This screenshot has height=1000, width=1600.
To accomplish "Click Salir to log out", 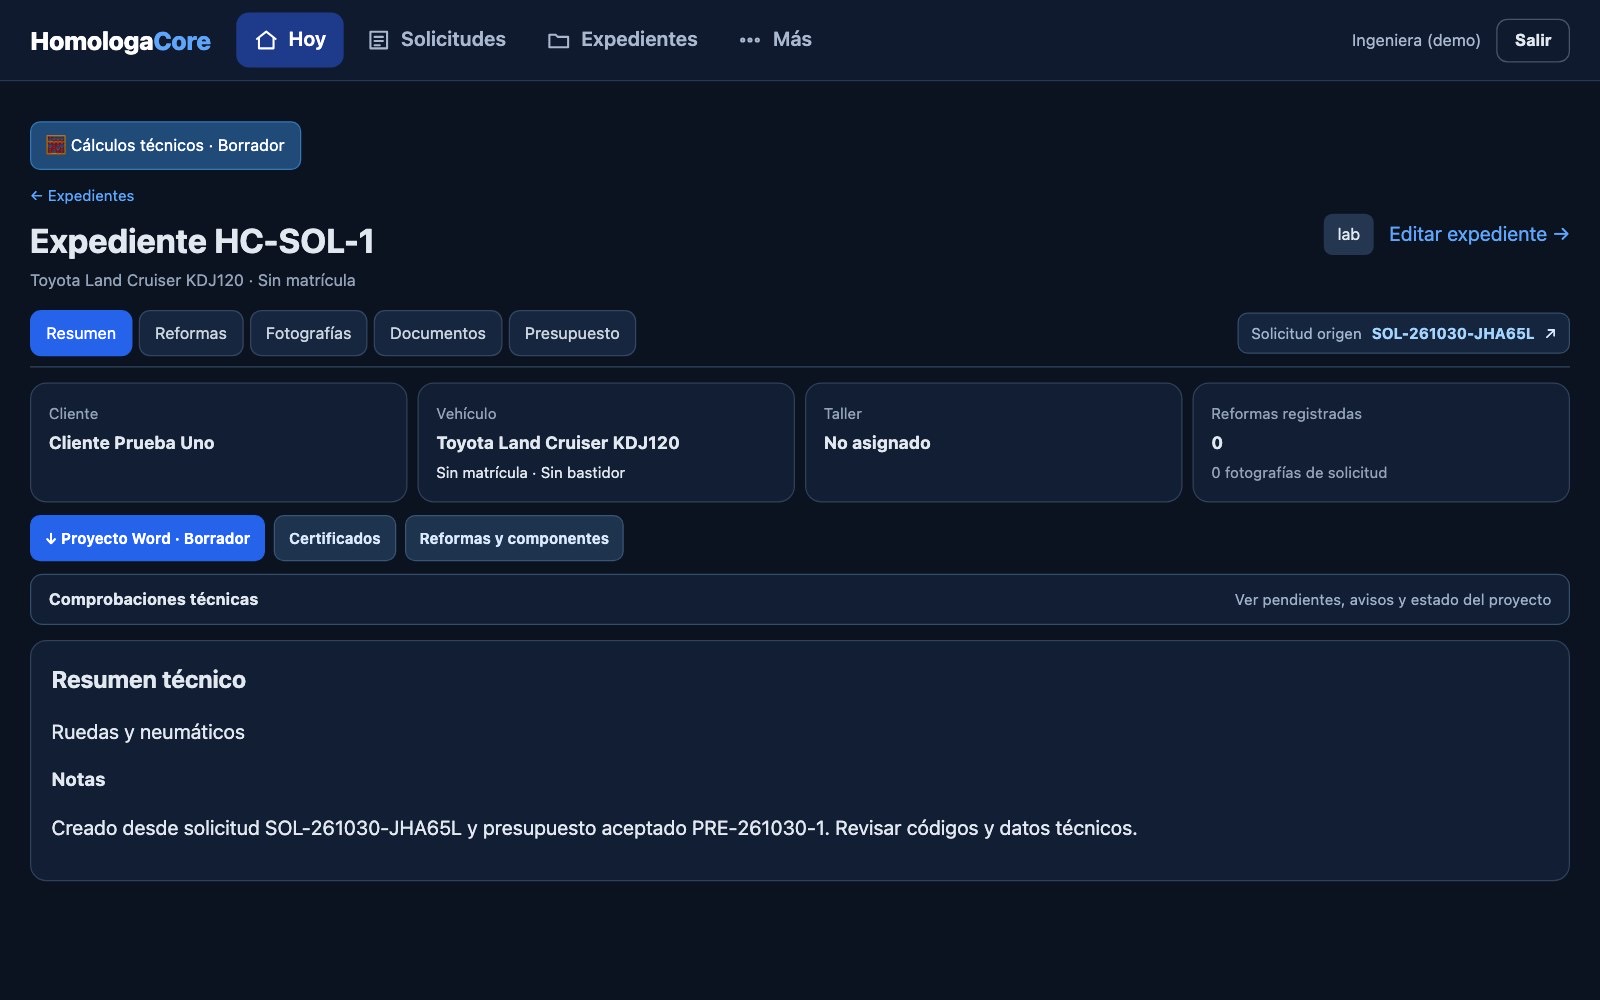I will click(x=1532, y=40).
